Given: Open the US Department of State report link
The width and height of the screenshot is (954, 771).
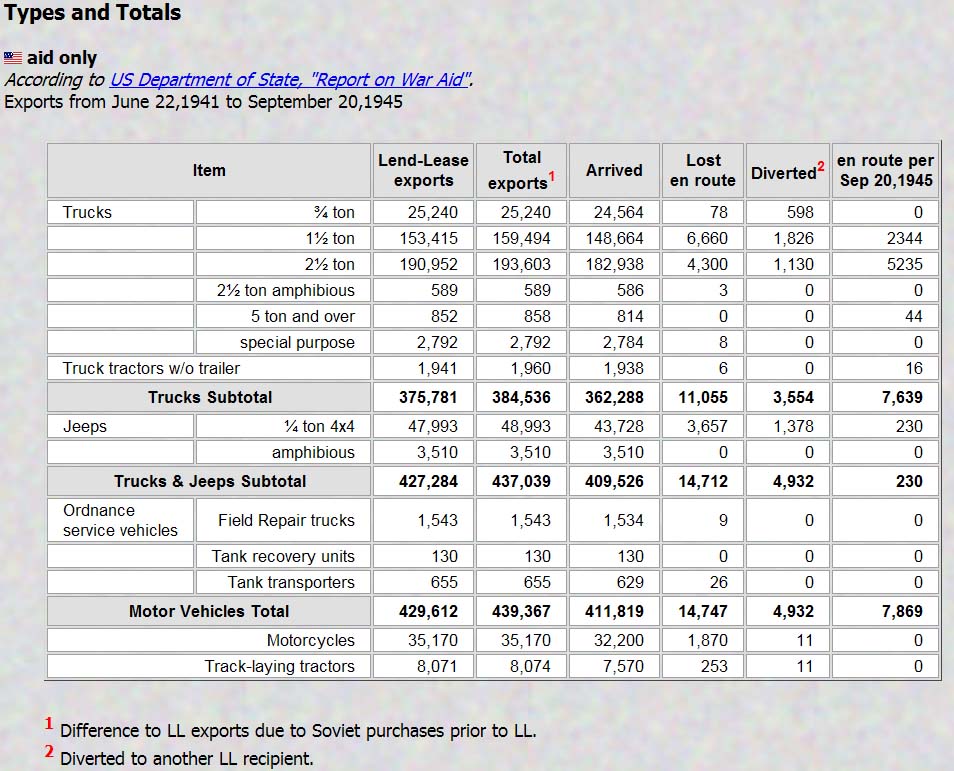Looking at the screenshot, I should [290, 80].
